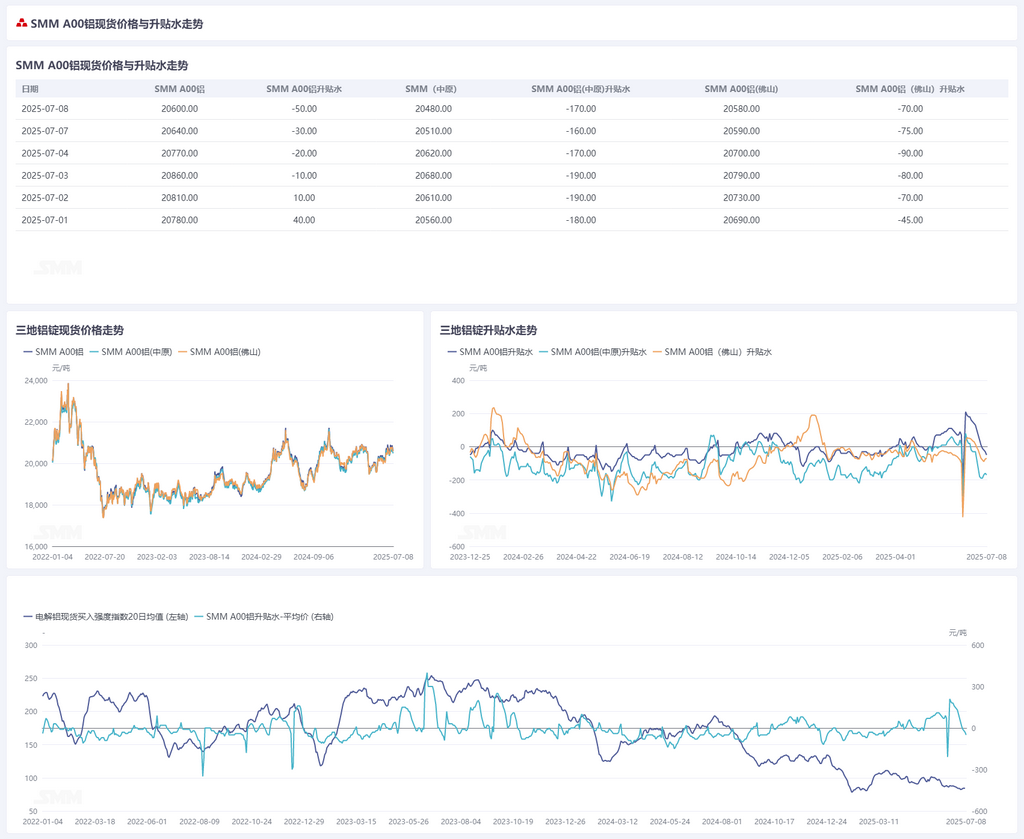Image resolution: width=1024 pixels, height=839 pixels.
Task: Click the page title SMM A00铝现货价格与升贴水走势 in header
Action: click(117, 24)
